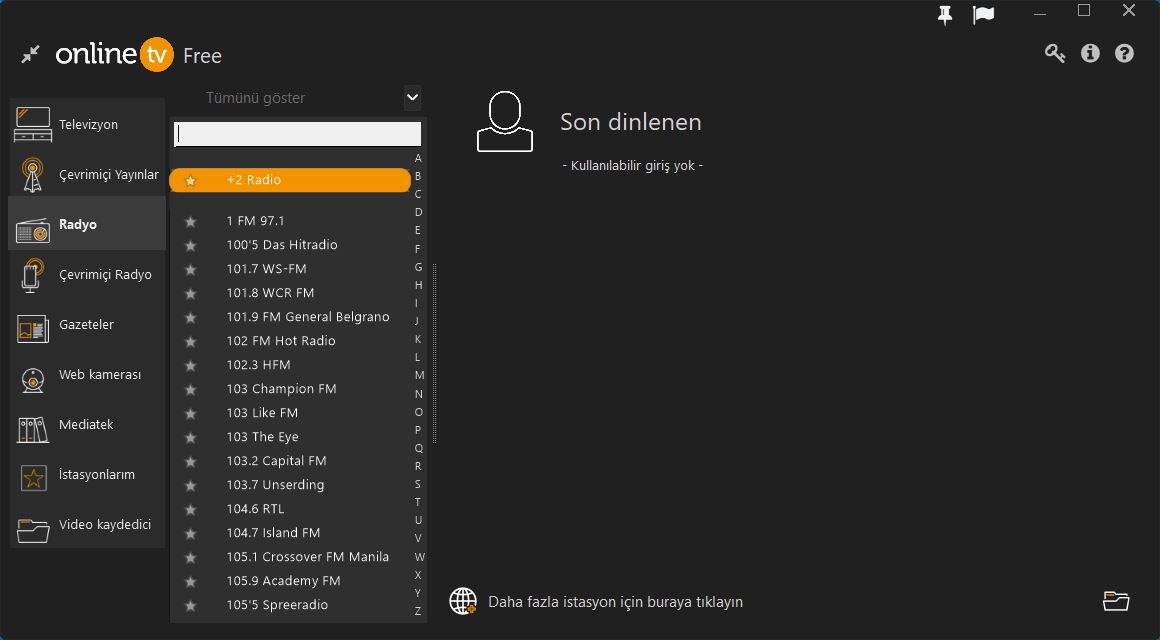Toggle favorite star for 105.9 Academy FM
The width and height of the screenshot is (1160, 640).
(x=191, y=582)
